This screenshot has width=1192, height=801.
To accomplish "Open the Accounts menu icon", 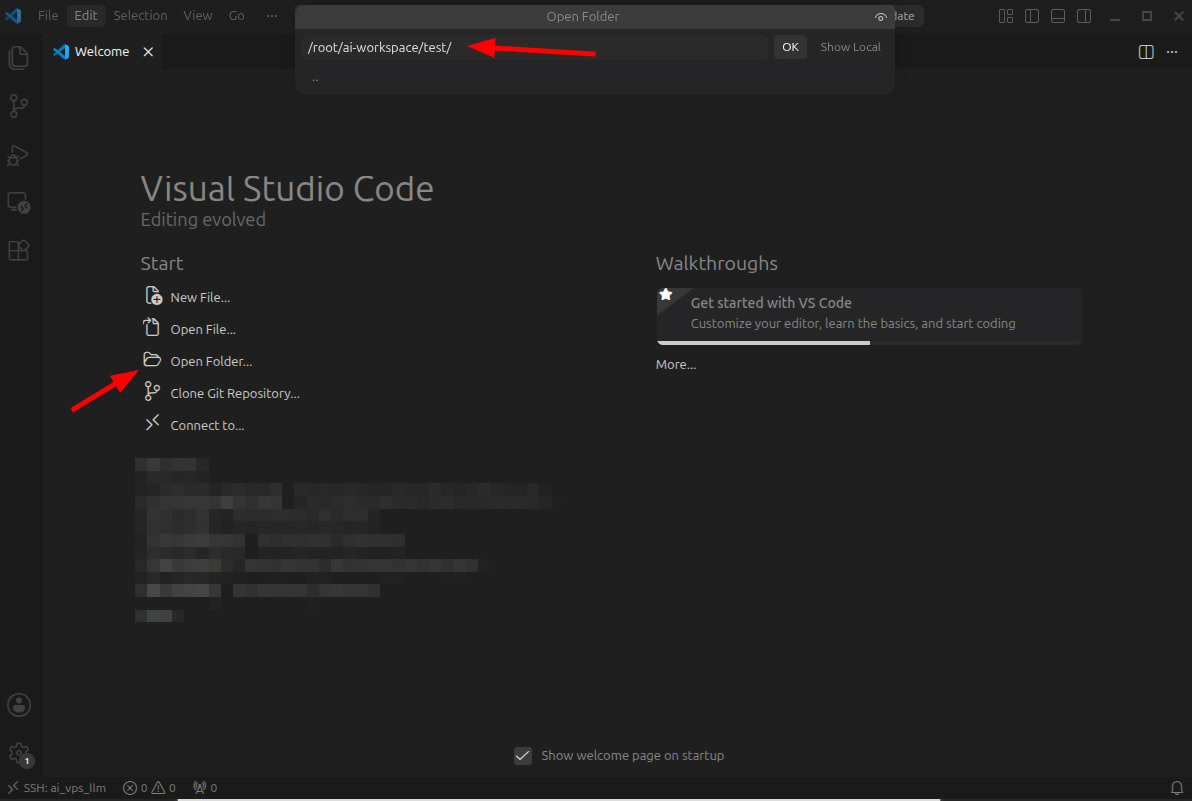I will click(19, 705).
